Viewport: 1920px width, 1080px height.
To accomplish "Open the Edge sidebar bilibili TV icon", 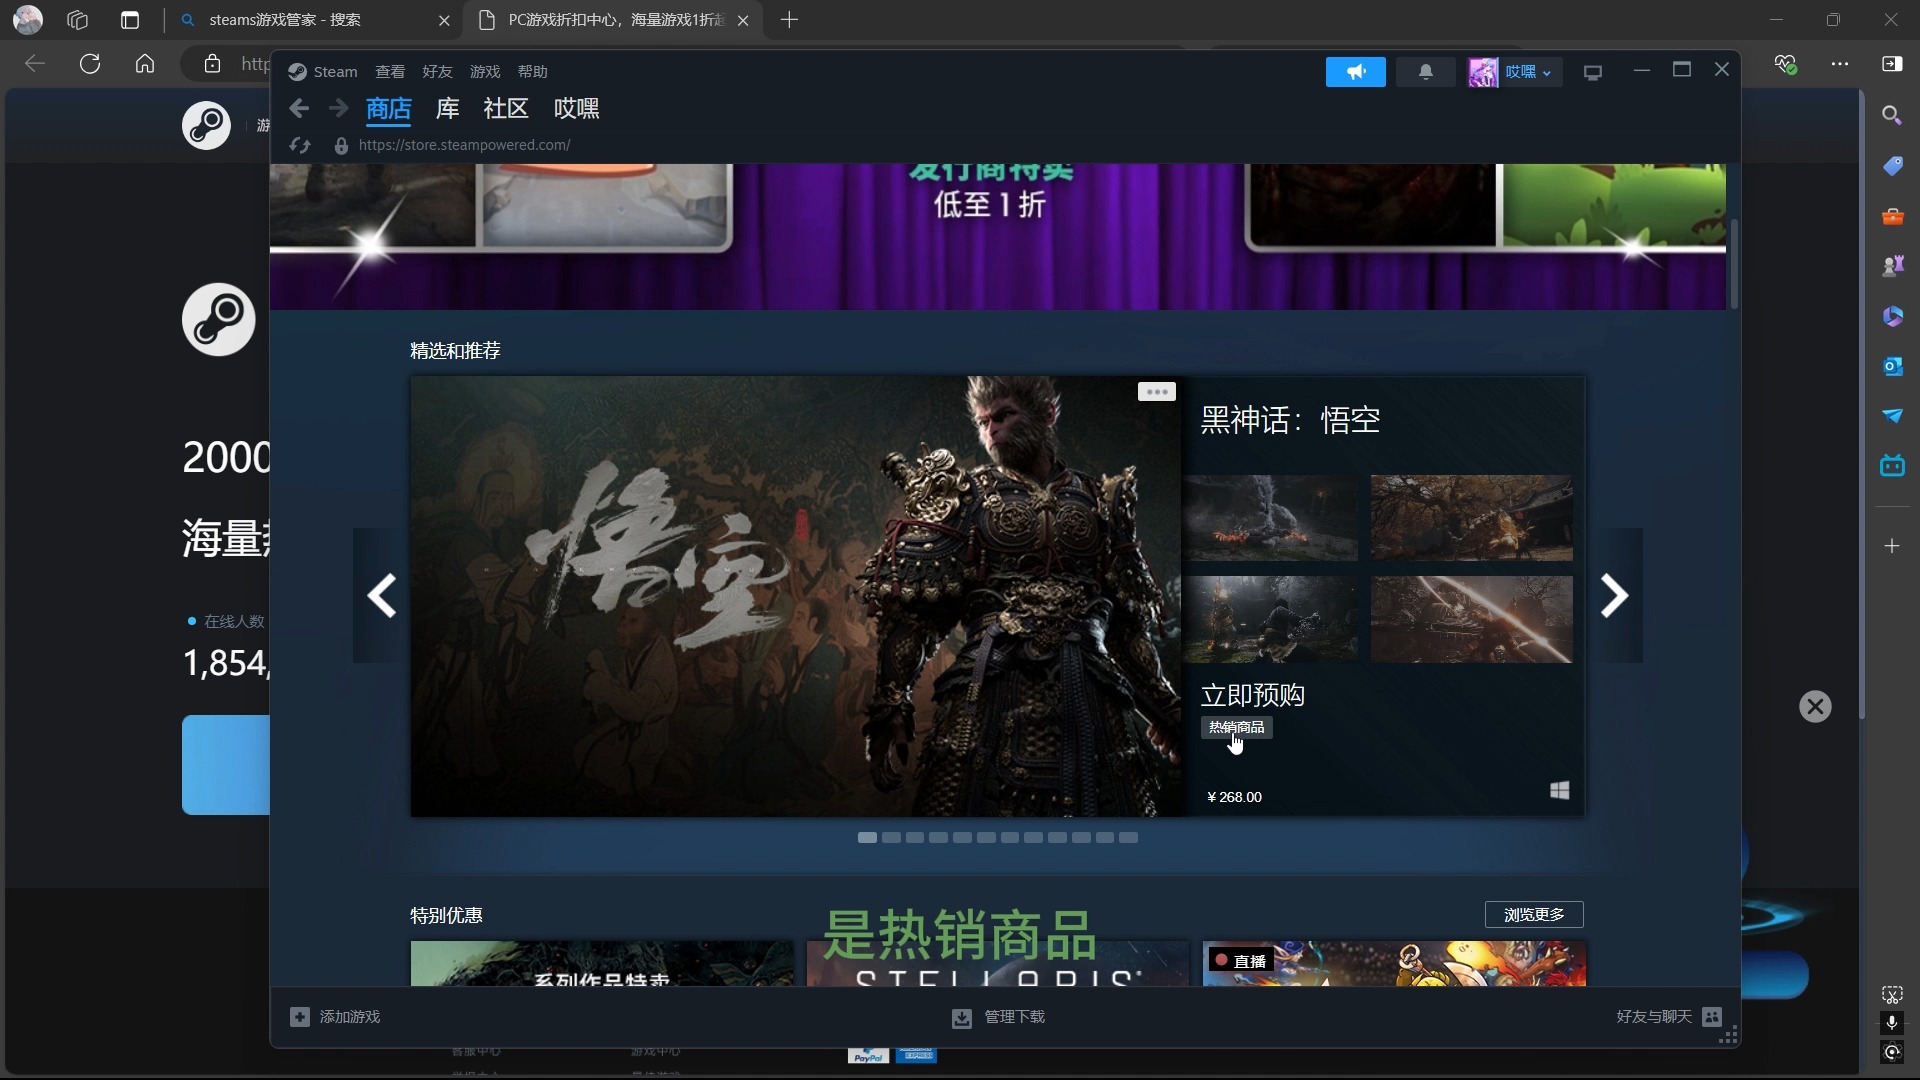I will (1892, 466).
